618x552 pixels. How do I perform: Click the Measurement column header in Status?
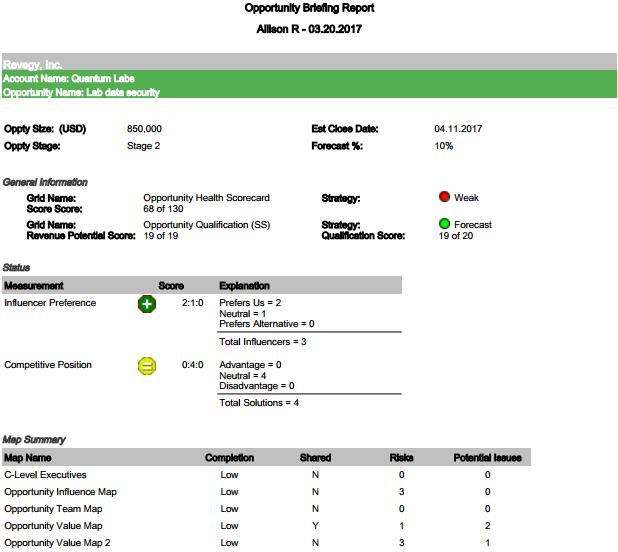pos(34,286)
